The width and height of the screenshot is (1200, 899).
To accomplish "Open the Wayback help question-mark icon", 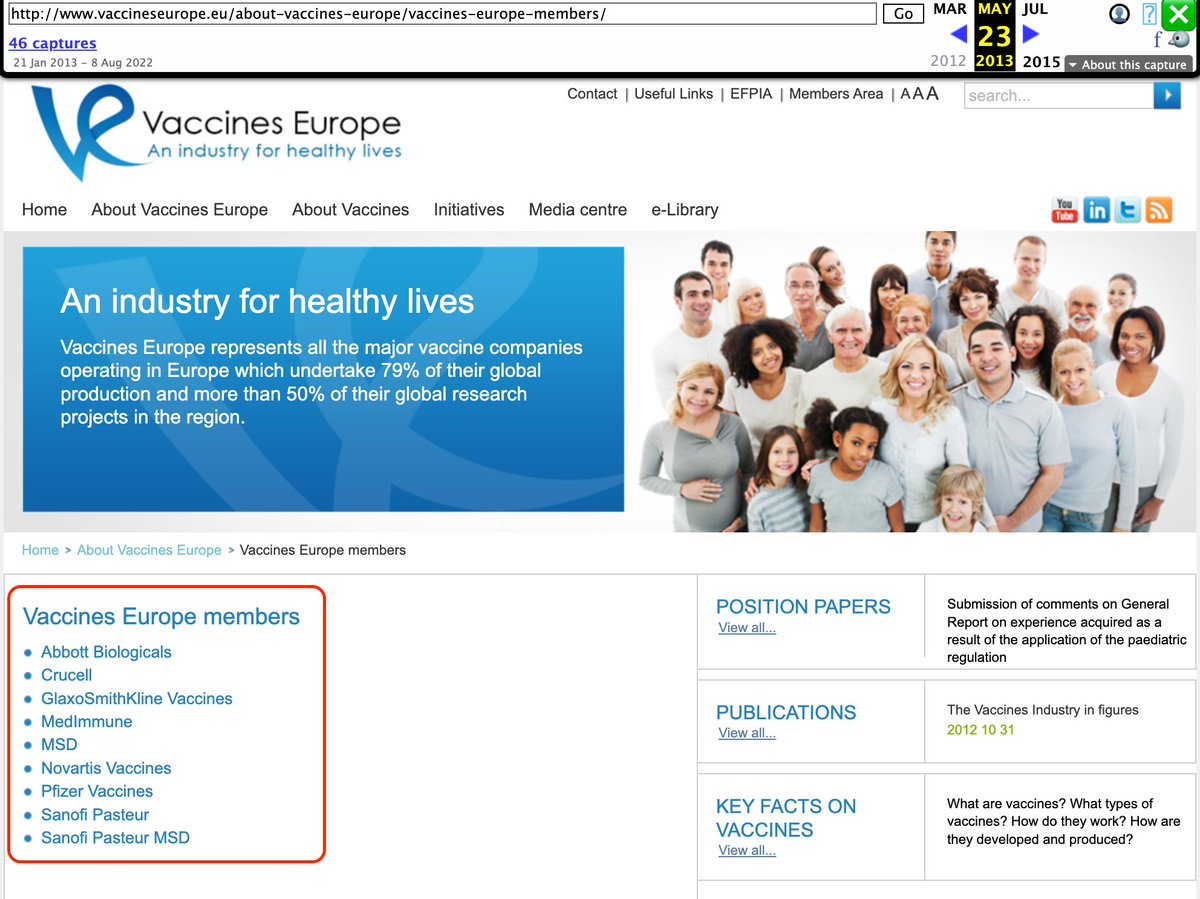I will pos(1150,14).
